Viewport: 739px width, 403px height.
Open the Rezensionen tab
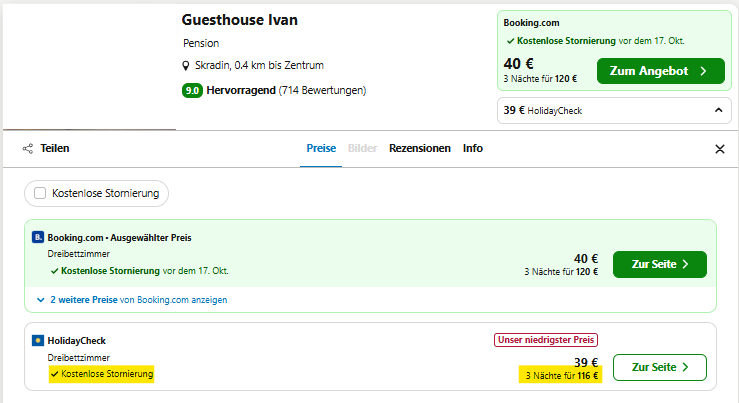point(420,148)
